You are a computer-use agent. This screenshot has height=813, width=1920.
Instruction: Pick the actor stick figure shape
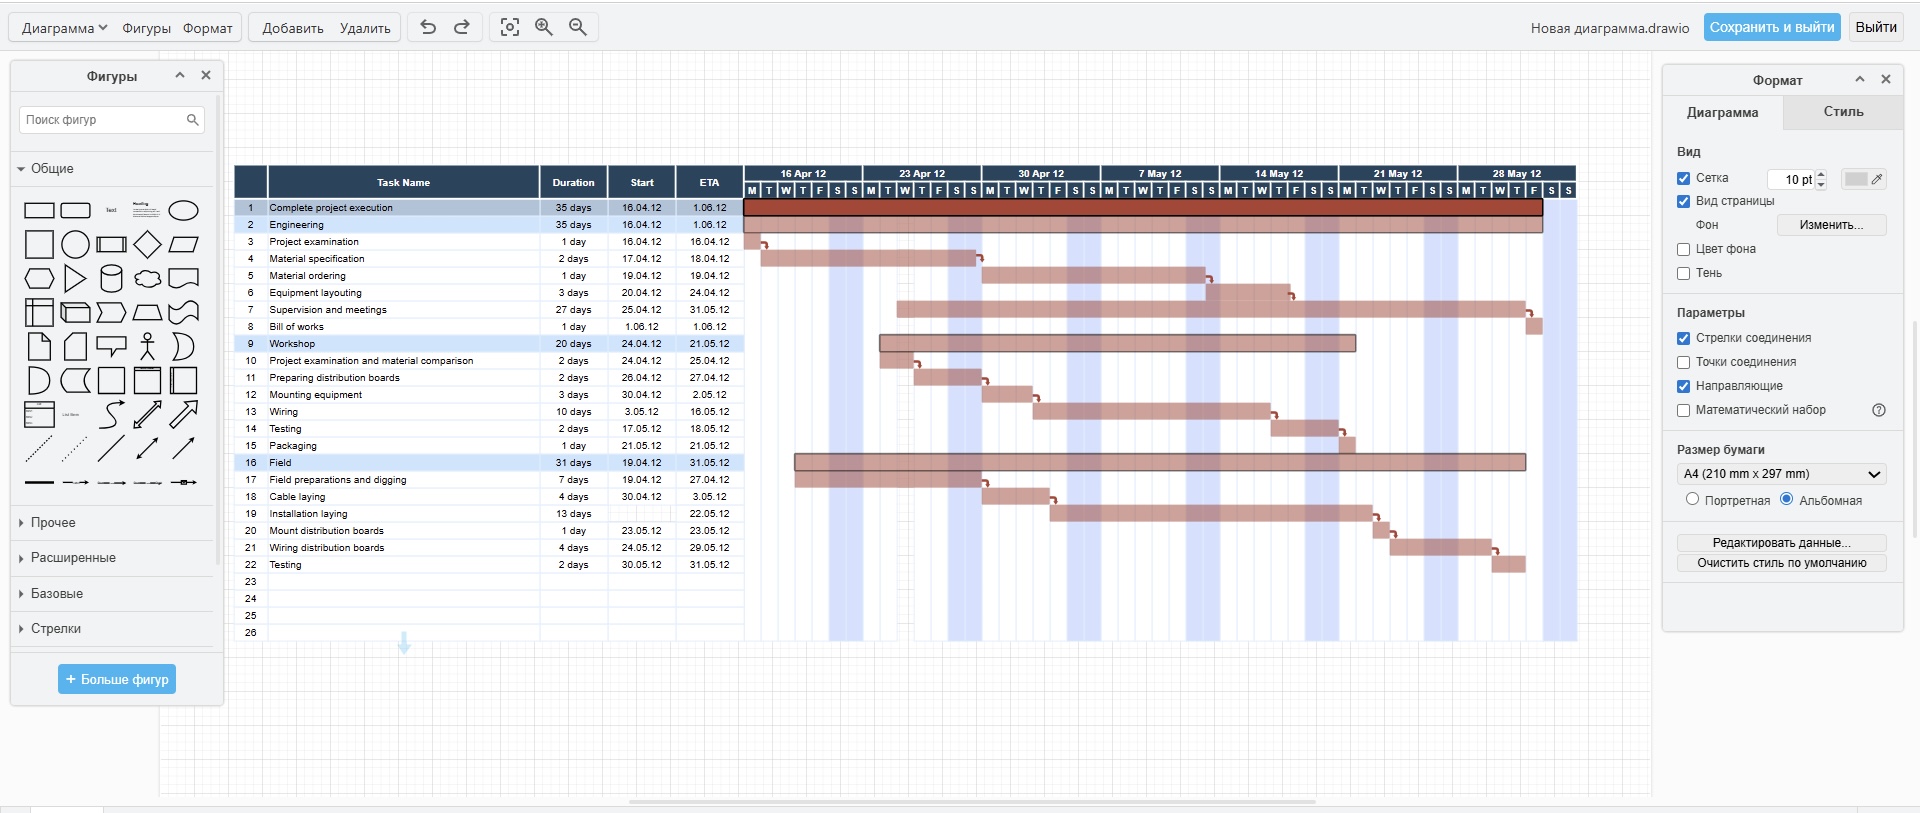(x=147, y=346)
